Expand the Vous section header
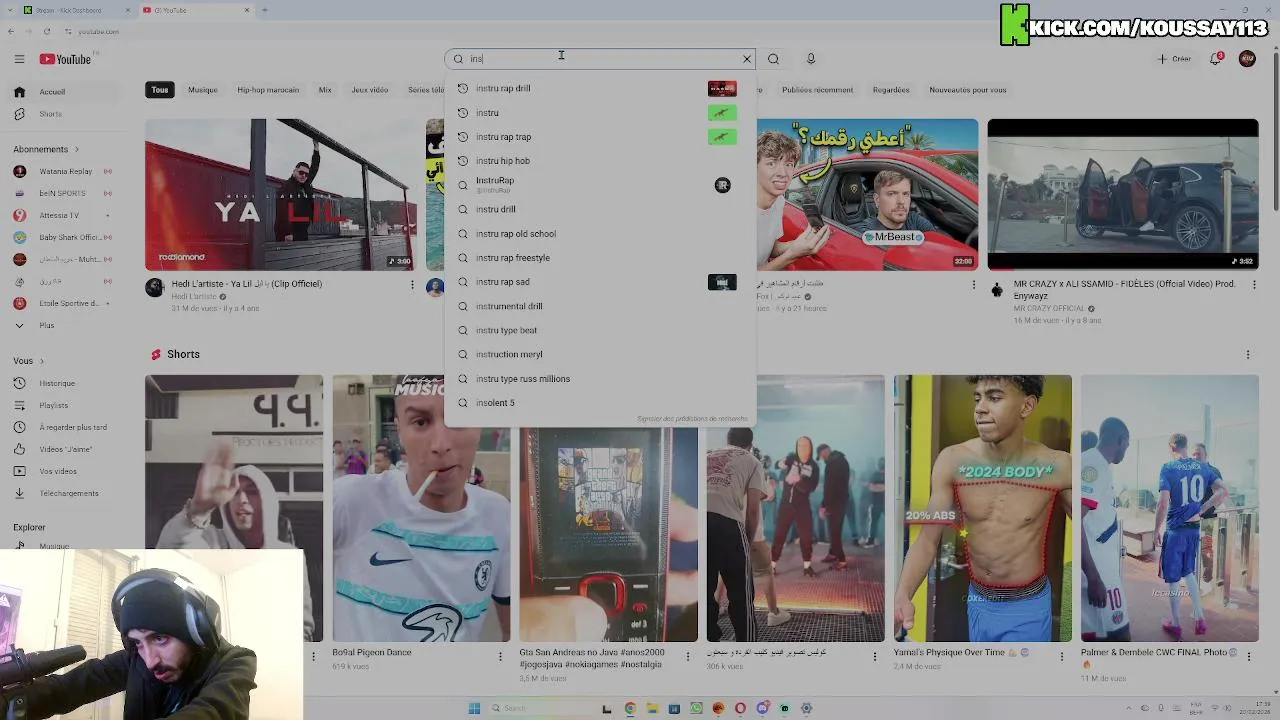Viewport: 1280px width, 720px height. click(x=29, y=361)
